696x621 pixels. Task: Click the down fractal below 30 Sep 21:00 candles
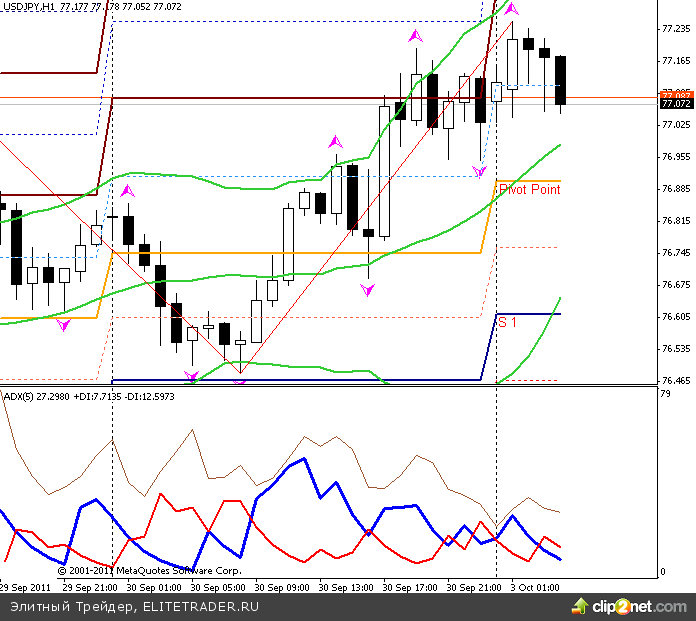480,171
